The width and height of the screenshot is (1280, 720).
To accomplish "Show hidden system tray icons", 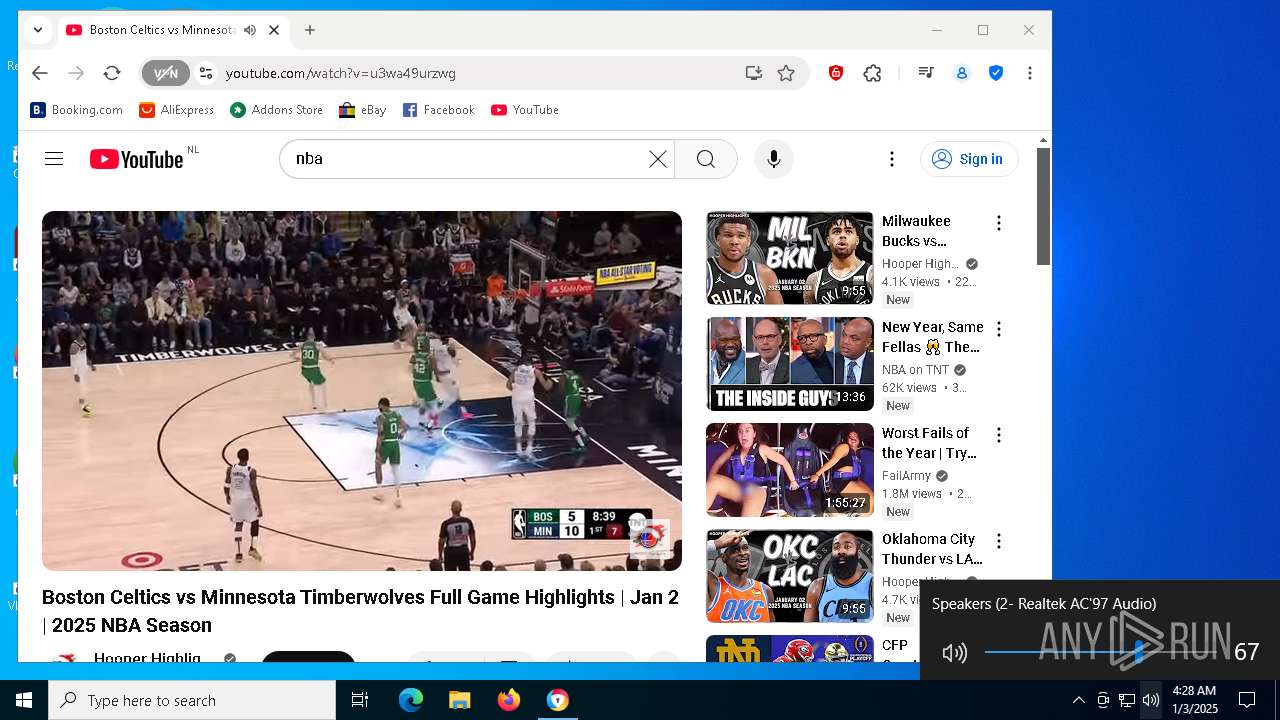I will click(x=1078, y=700).
